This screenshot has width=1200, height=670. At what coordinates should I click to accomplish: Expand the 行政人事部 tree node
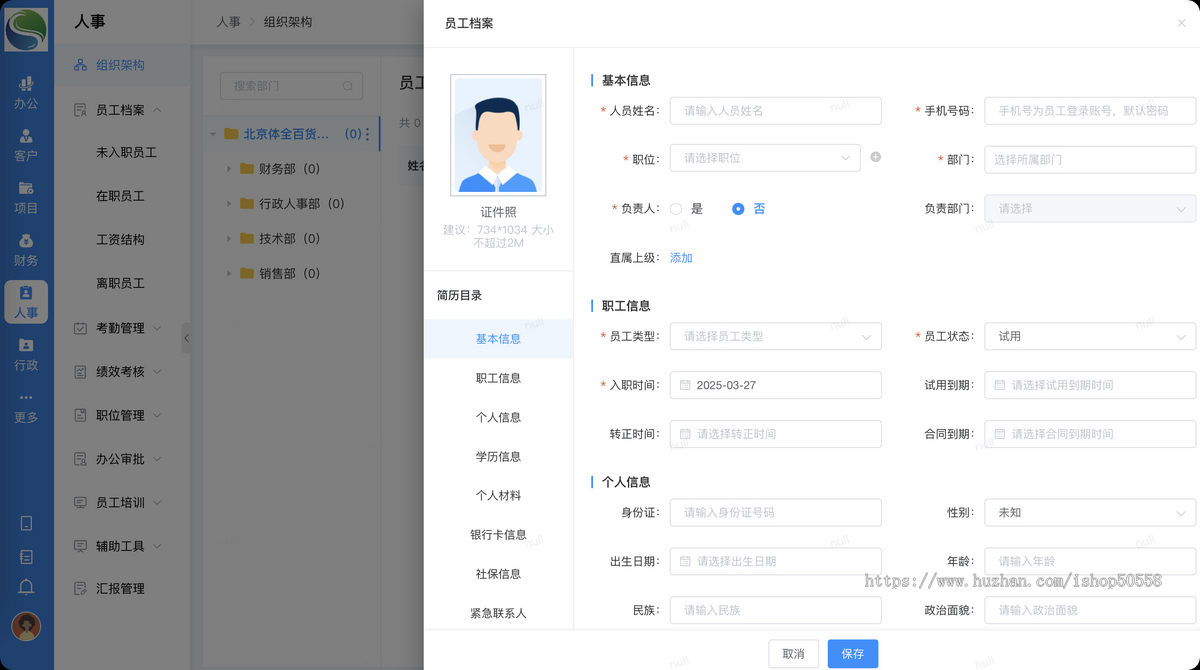229,204
